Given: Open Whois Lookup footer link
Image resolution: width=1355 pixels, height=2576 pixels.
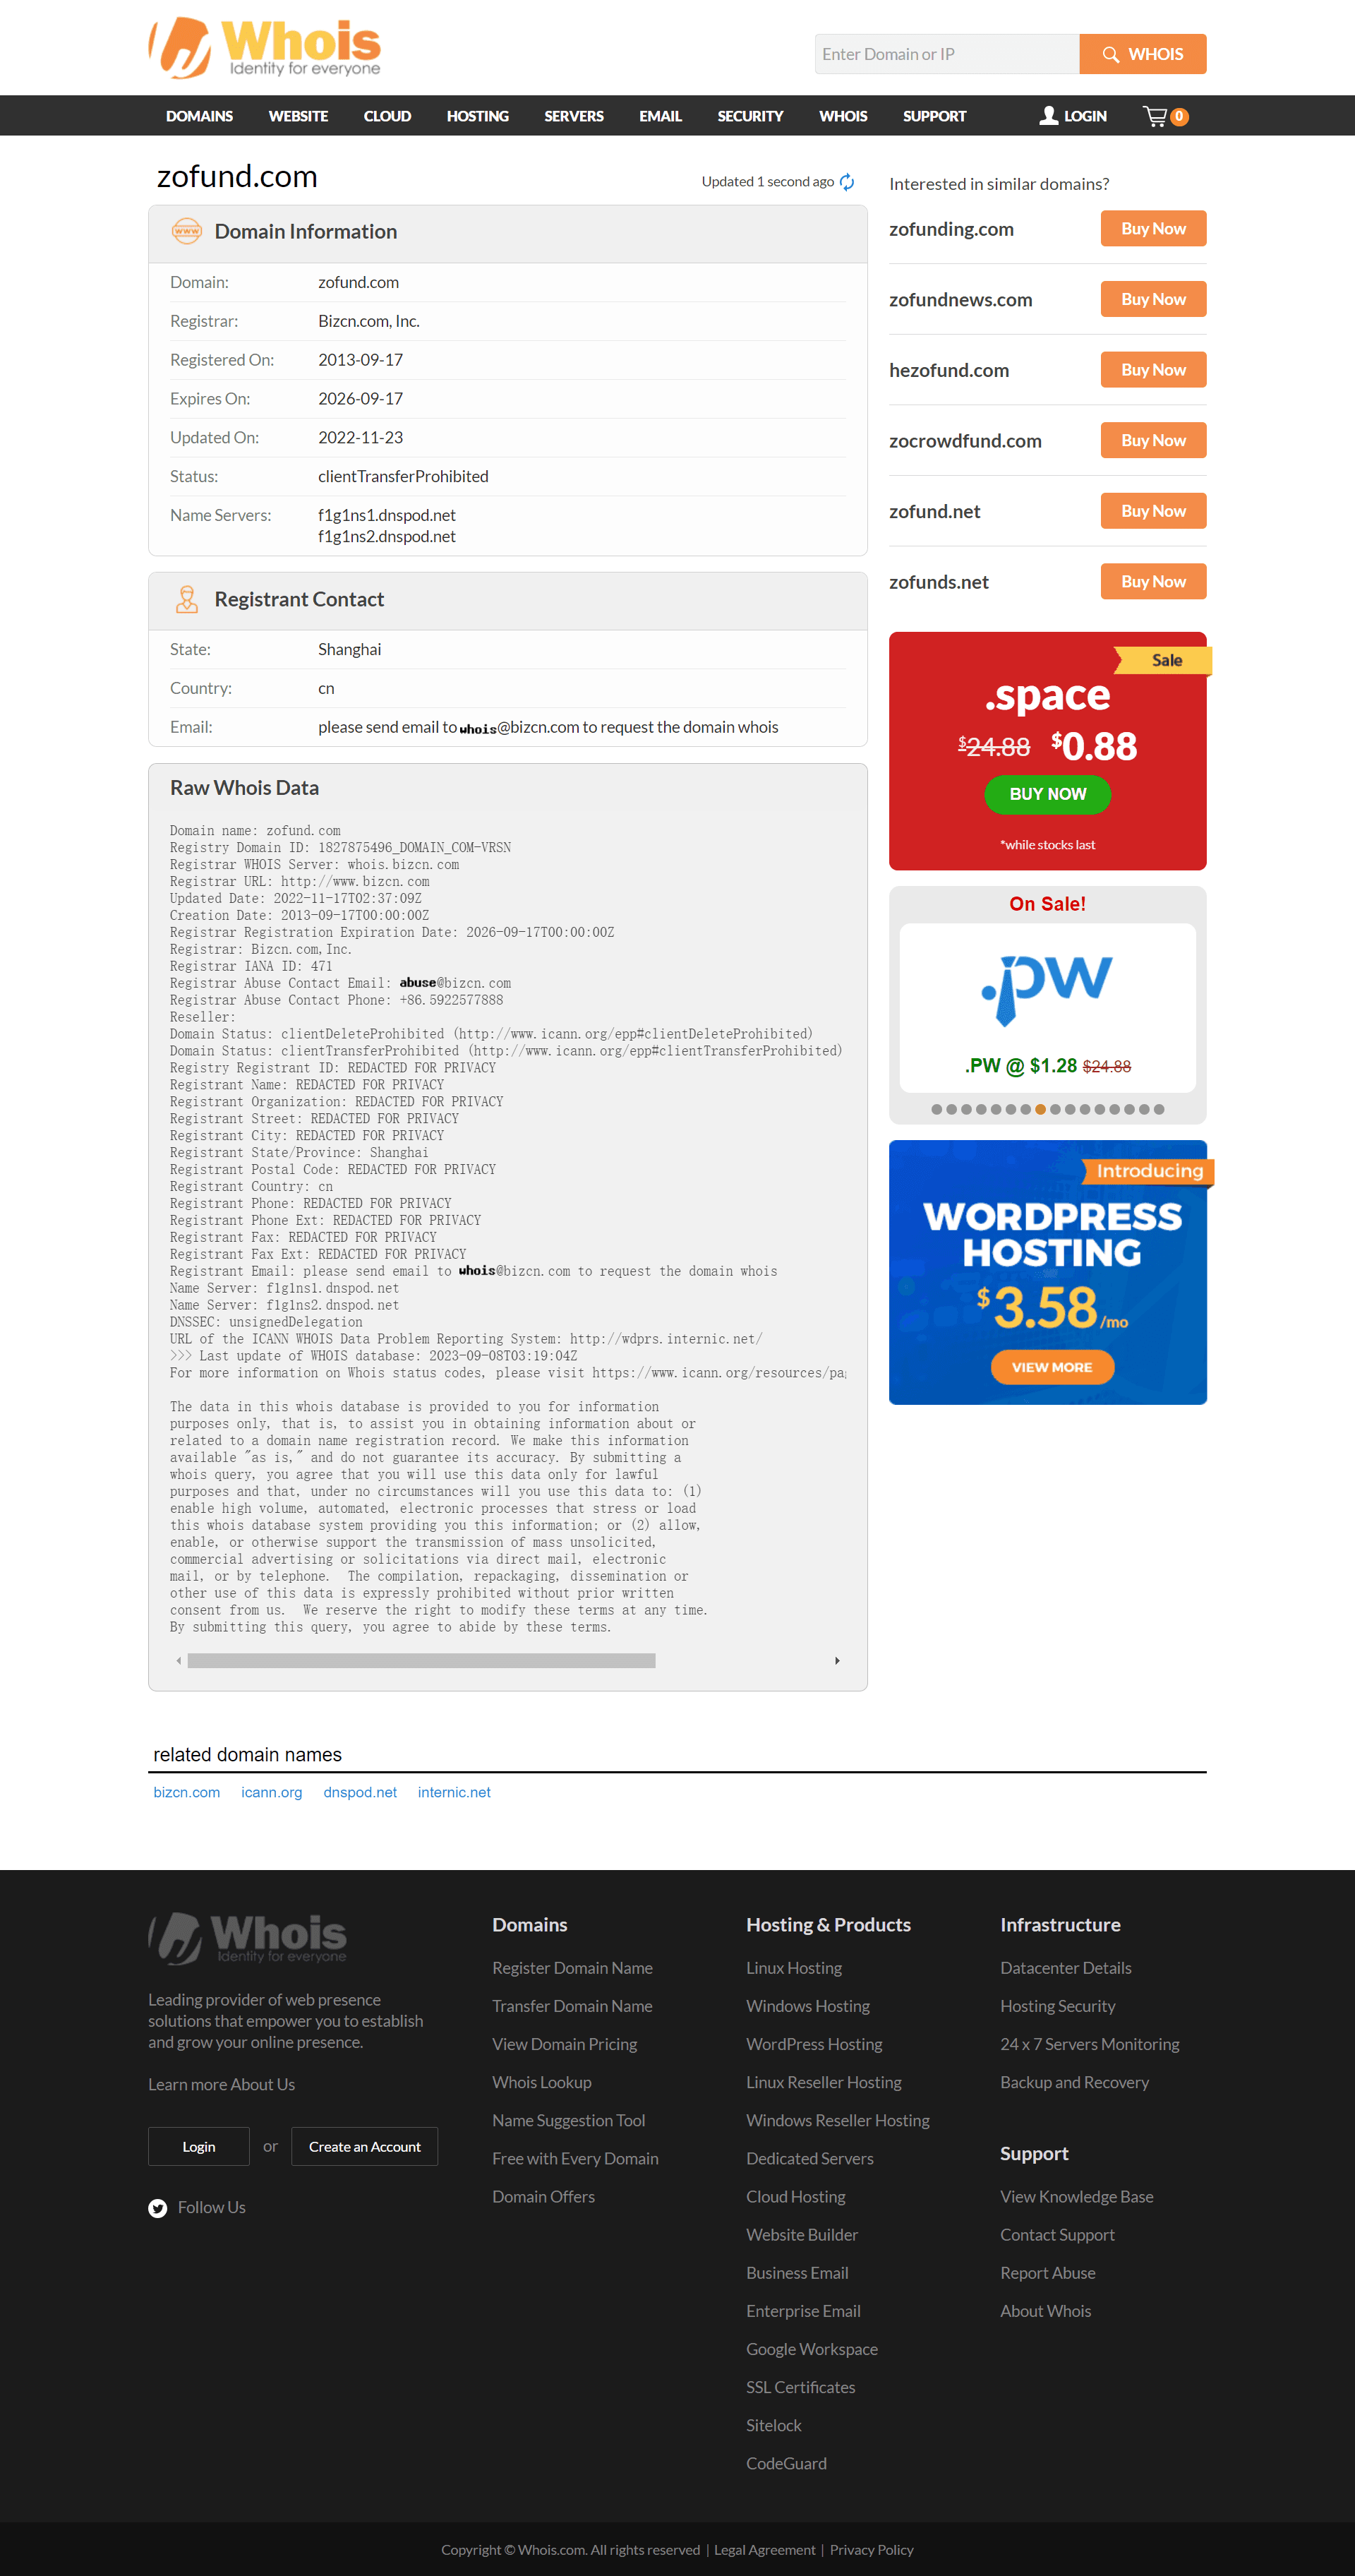Looking at the screenshot, I should pyautogui.click(x=541, y=2082).
